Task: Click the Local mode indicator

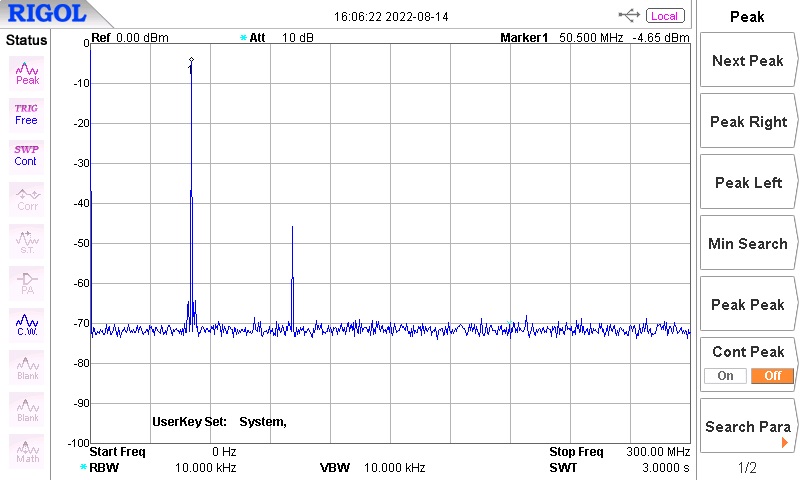Action: tap(664, 16)
